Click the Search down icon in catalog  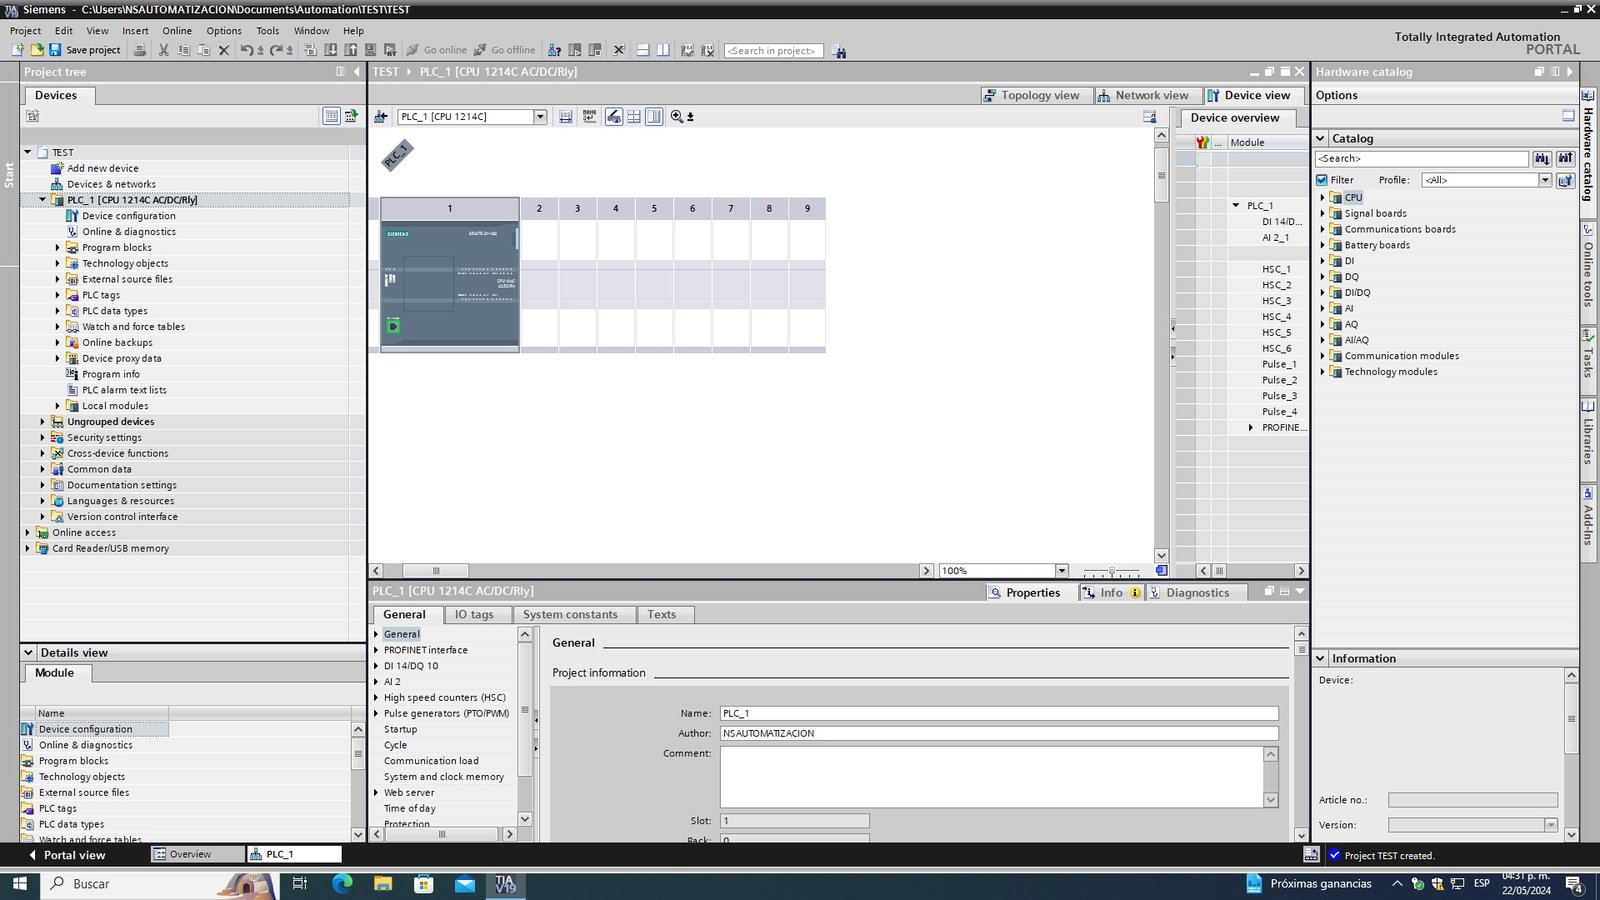(1542, 158)
